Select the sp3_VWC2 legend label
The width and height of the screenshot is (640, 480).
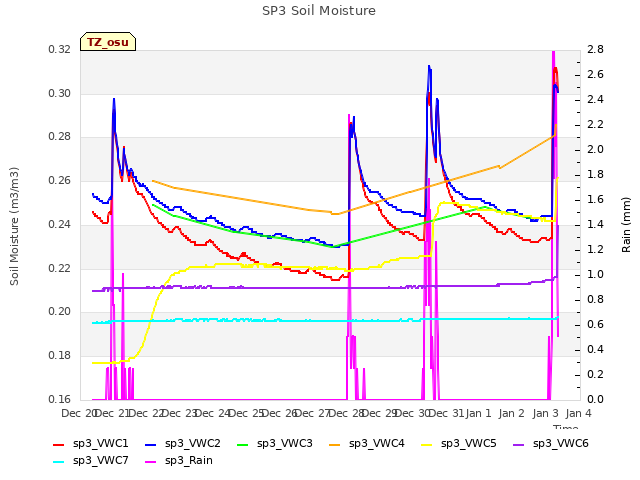click(193, 444)
